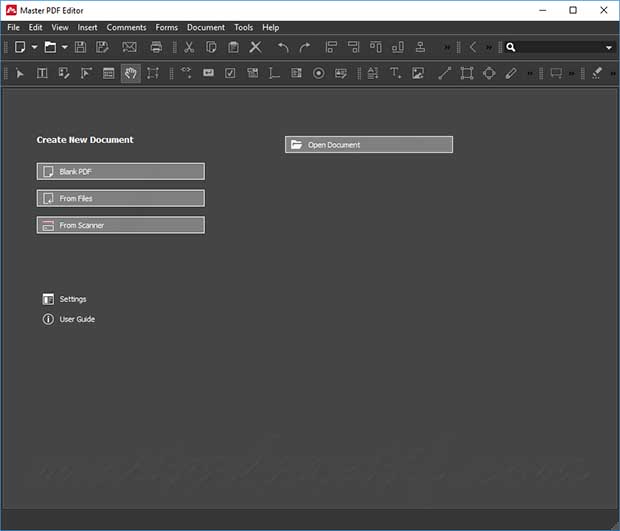Screen dimensions: 620x531
Task: Click the text line-spacing formatting icon
Action: [x=373, y=74]
